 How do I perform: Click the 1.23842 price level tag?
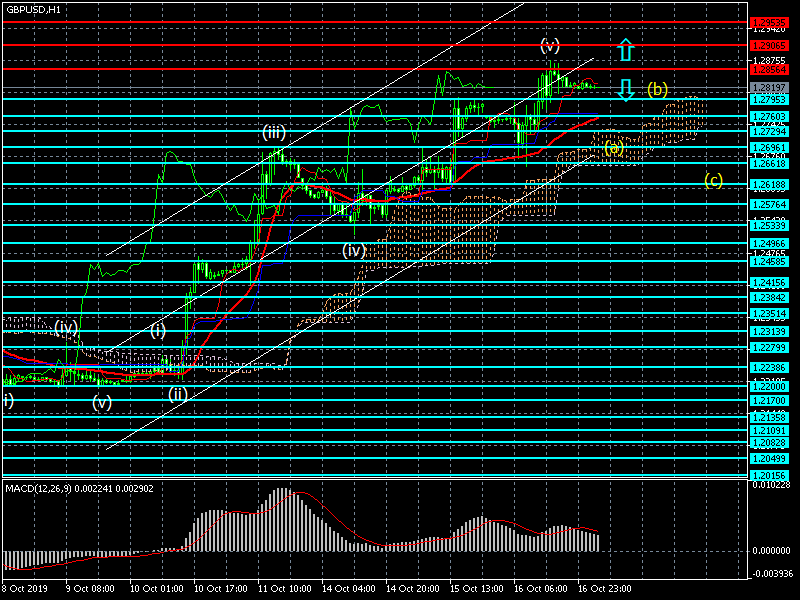click(x=769, y=297)
